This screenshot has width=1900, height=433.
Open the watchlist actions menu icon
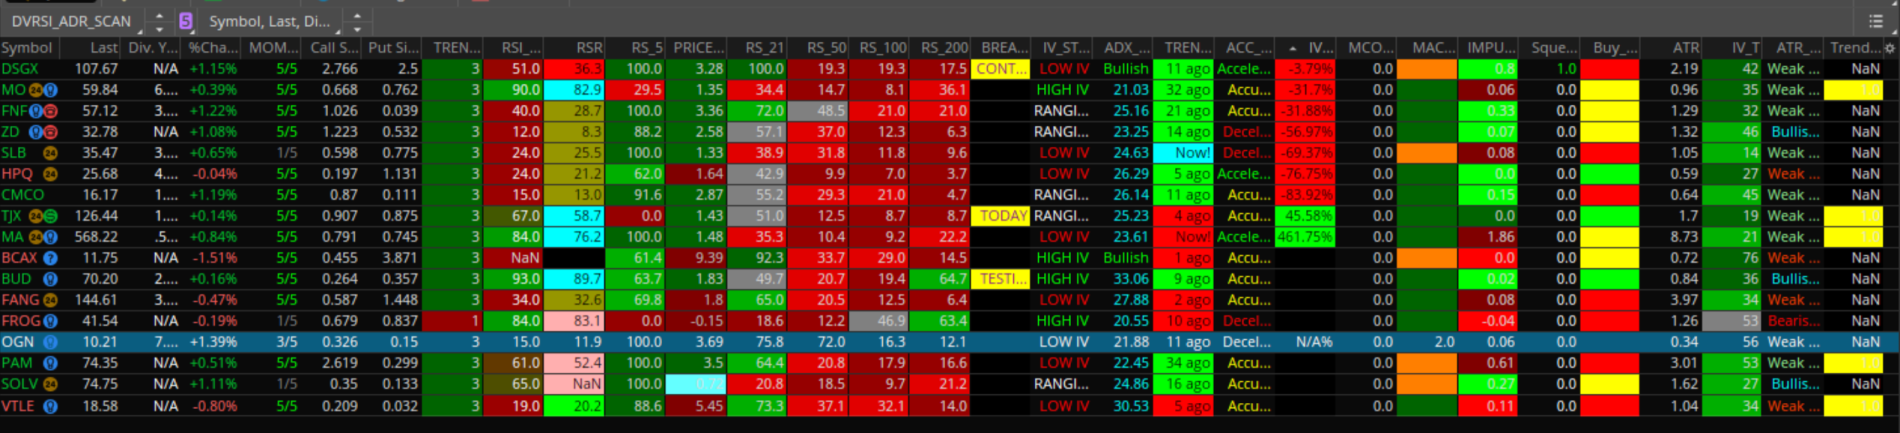point(1875,21)
